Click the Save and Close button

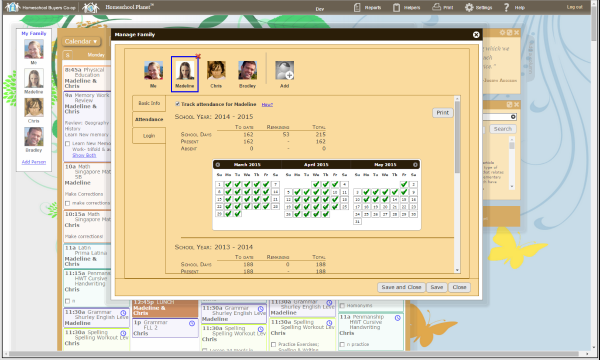[x=401, y=287]
